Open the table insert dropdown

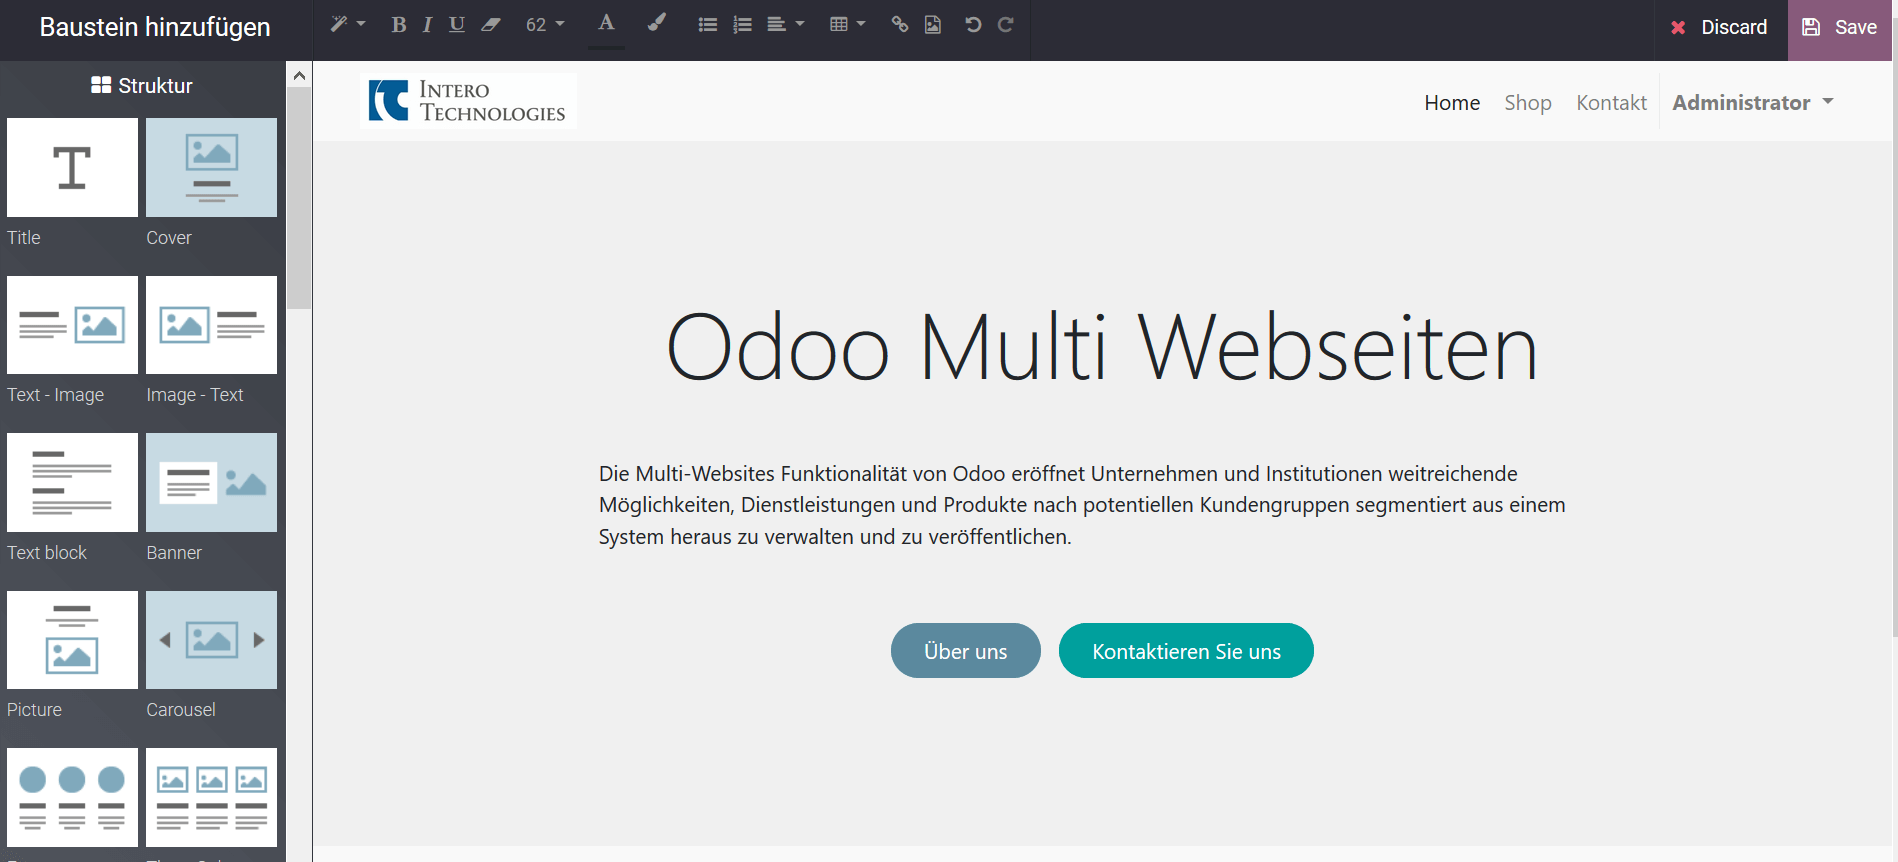(x=847, y=24)
